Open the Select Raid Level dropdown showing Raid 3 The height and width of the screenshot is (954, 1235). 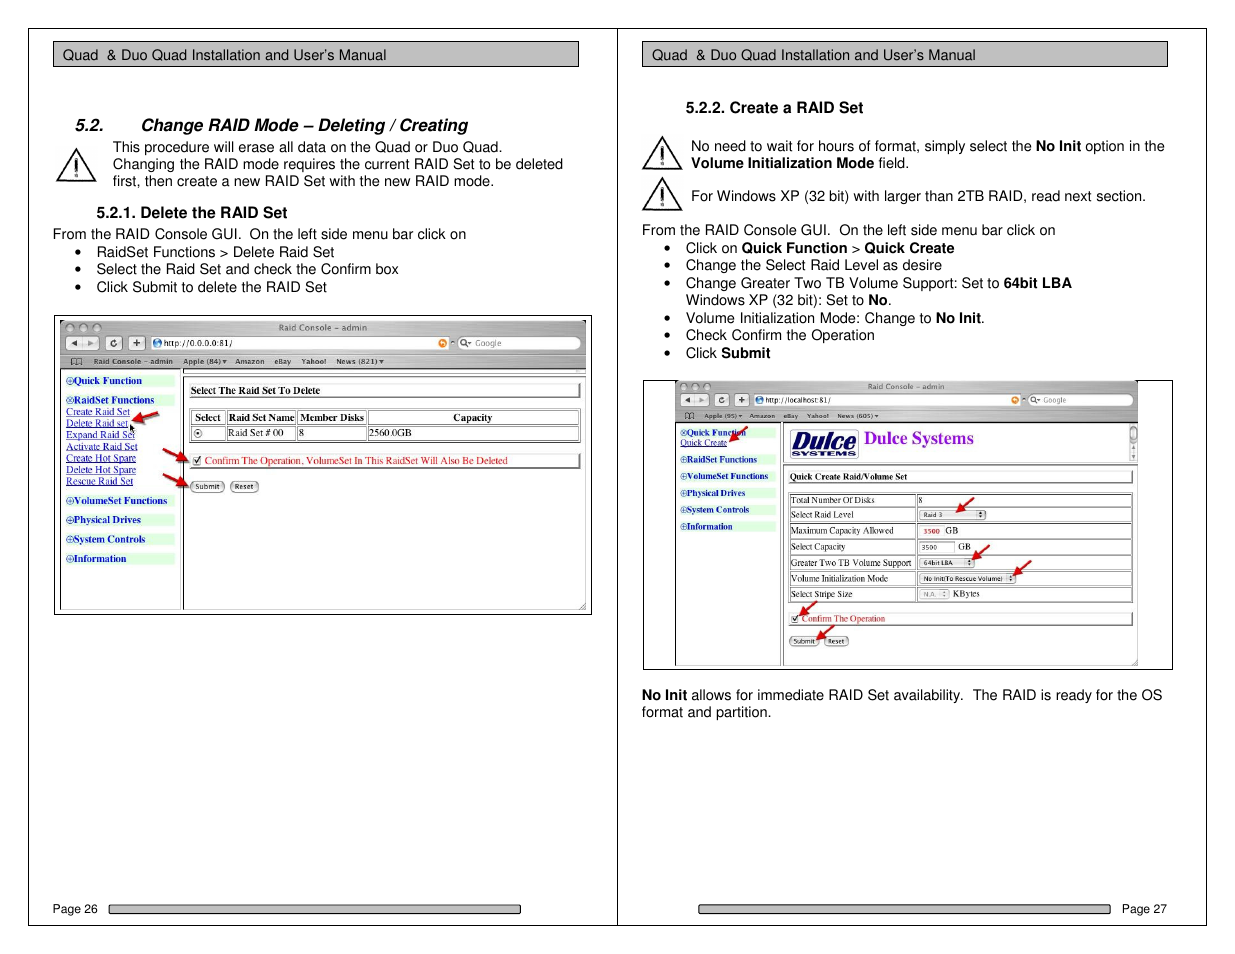[952, 515]
